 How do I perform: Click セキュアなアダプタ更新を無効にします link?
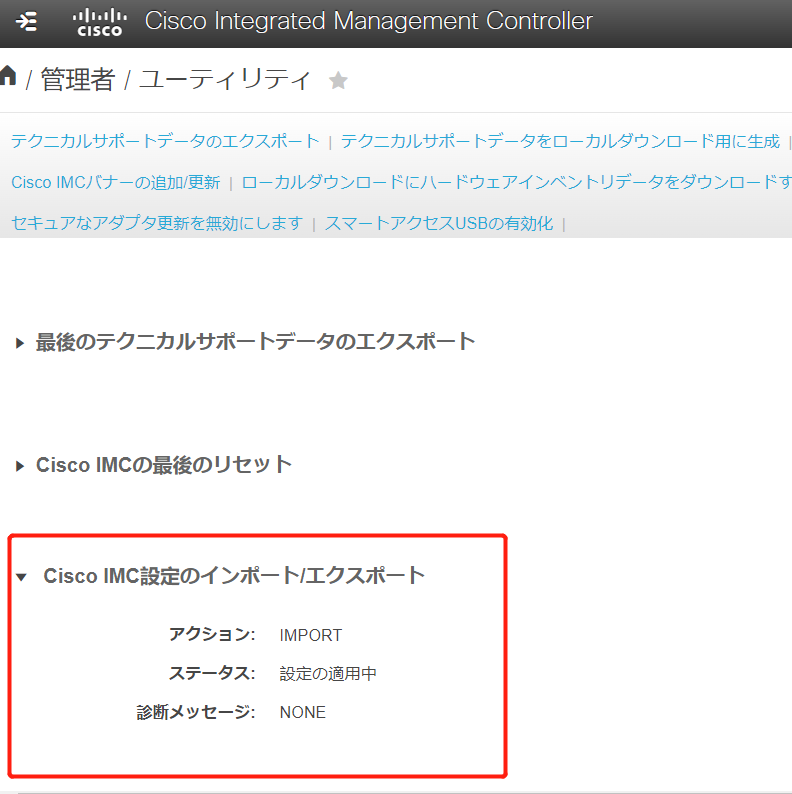click(157, 223)
